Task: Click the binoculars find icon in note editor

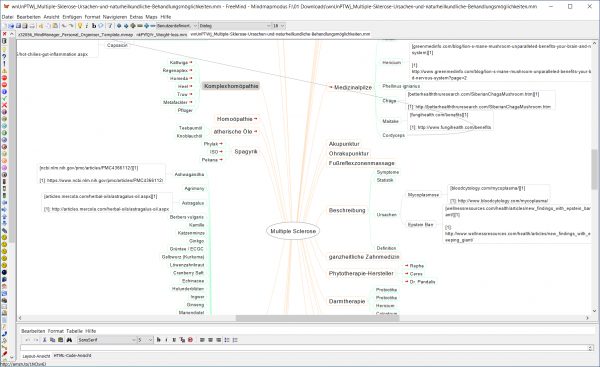Action: click(69, 340)
